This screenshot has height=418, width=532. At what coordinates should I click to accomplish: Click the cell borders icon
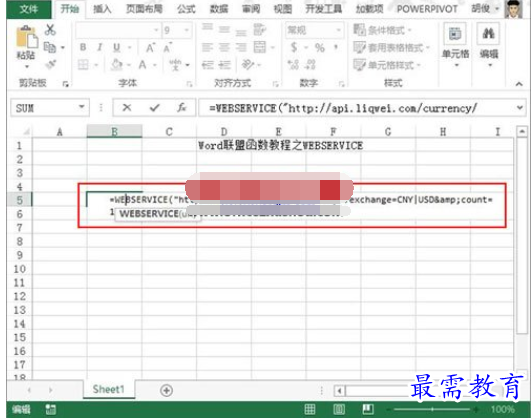pyautogui.click(x=83, y=64)
